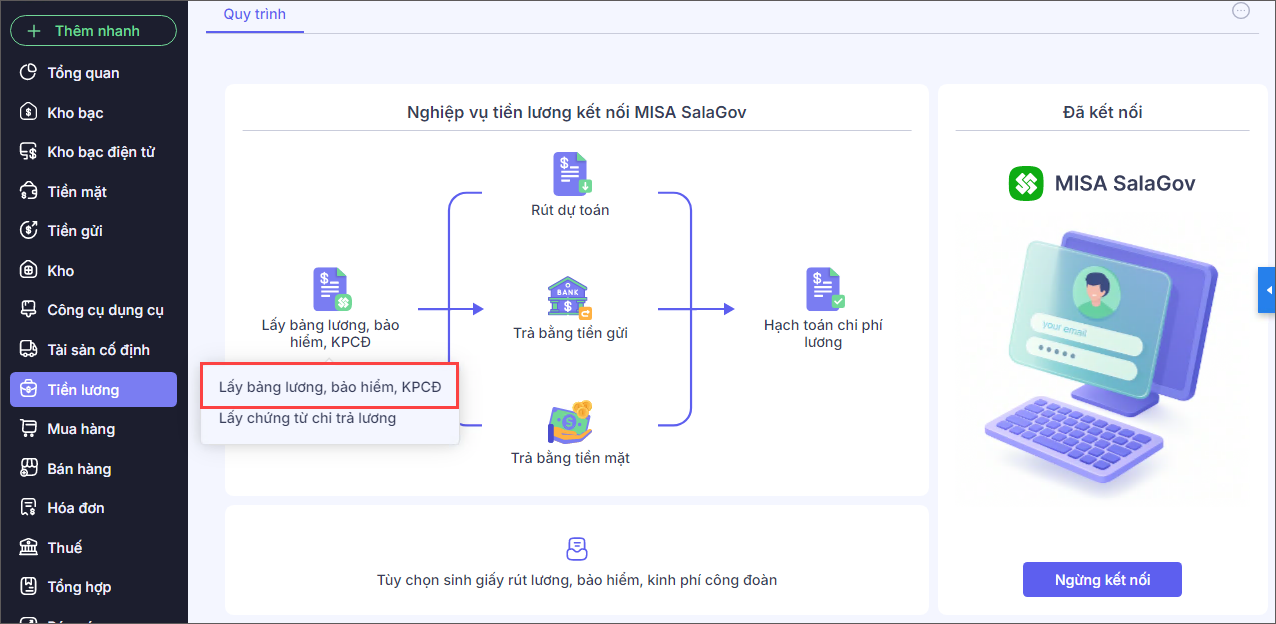Click the Công cụ dụng cụ icon
Image resolution: width=1276 pixels, height=624 pixels.
click(29, 310)
